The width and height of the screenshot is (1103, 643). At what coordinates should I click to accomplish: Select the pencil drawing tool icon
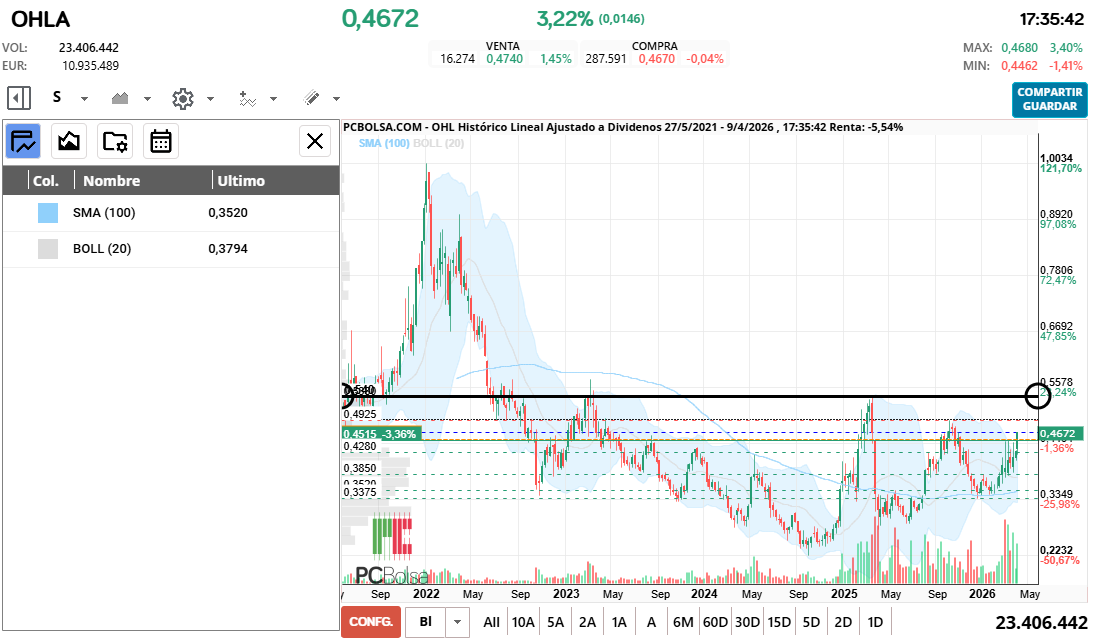pos(311,98)
